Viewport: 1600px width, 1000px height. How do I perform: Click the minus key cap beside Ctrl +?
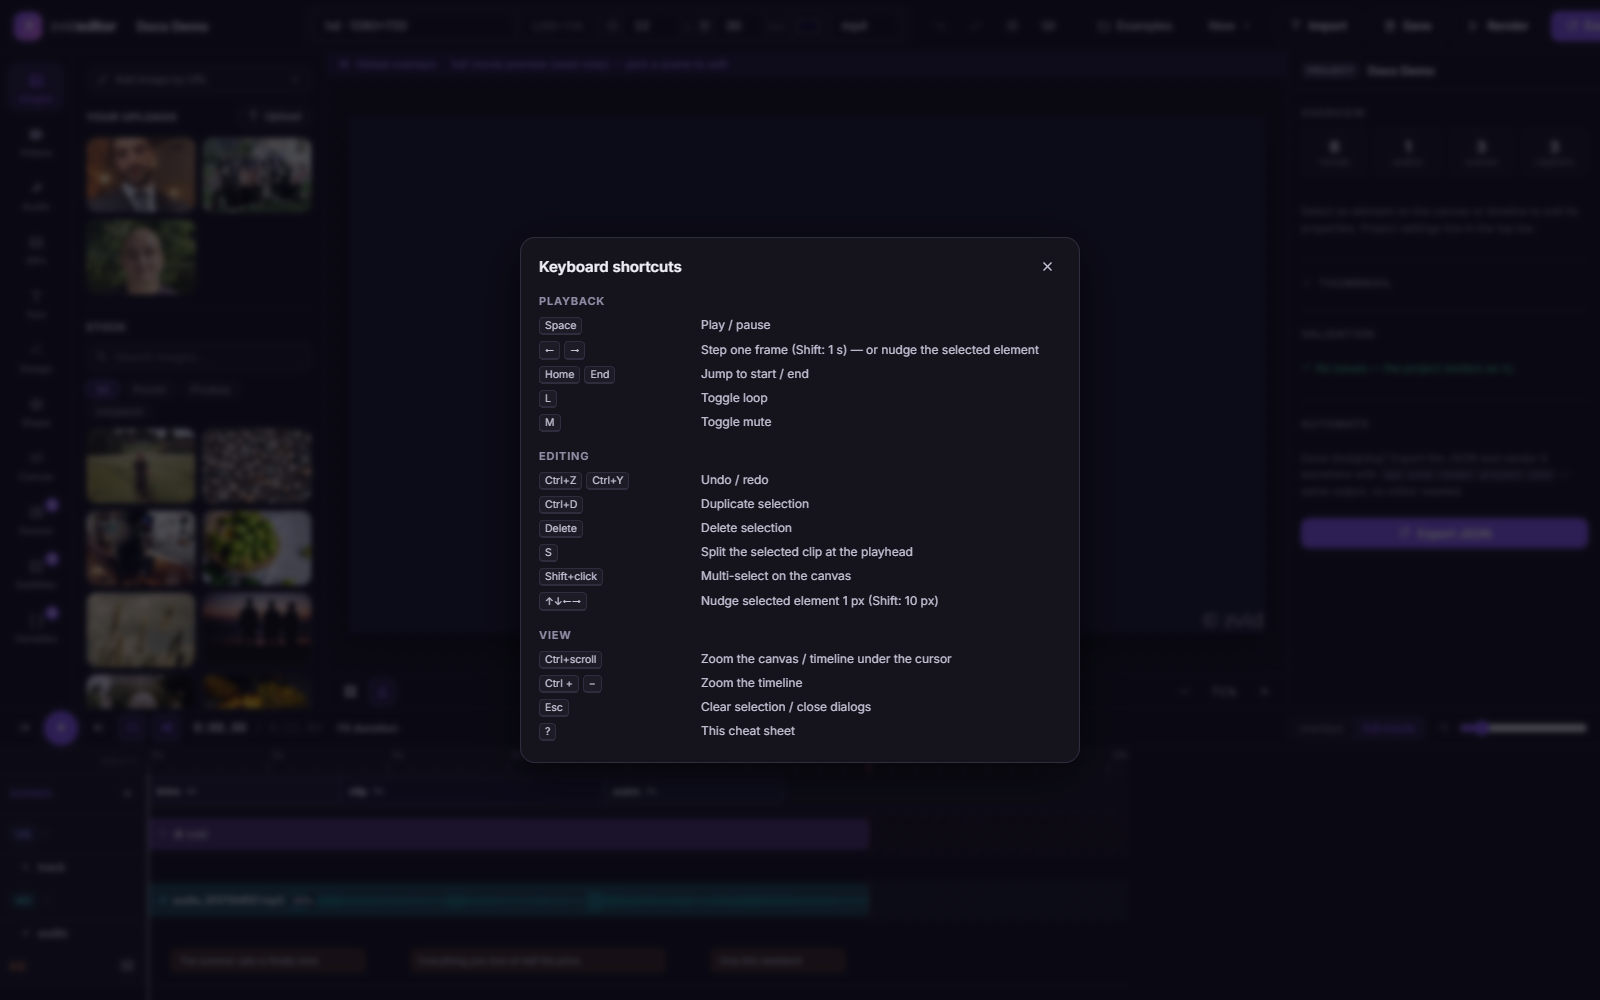point(592,684)
